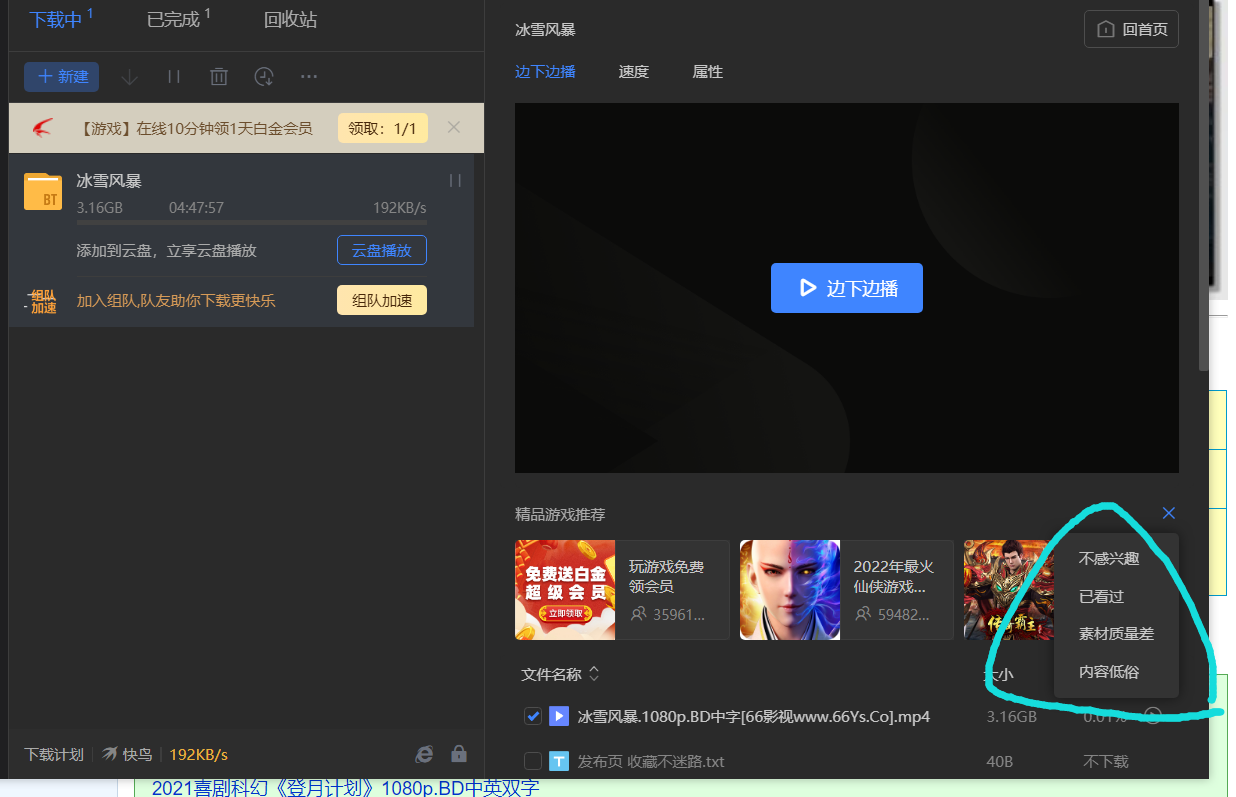Viewport: 1236px width, 797px height.
Task: Dismiss the recommendation menu via blue X
Action: (x=1168, y=513)
